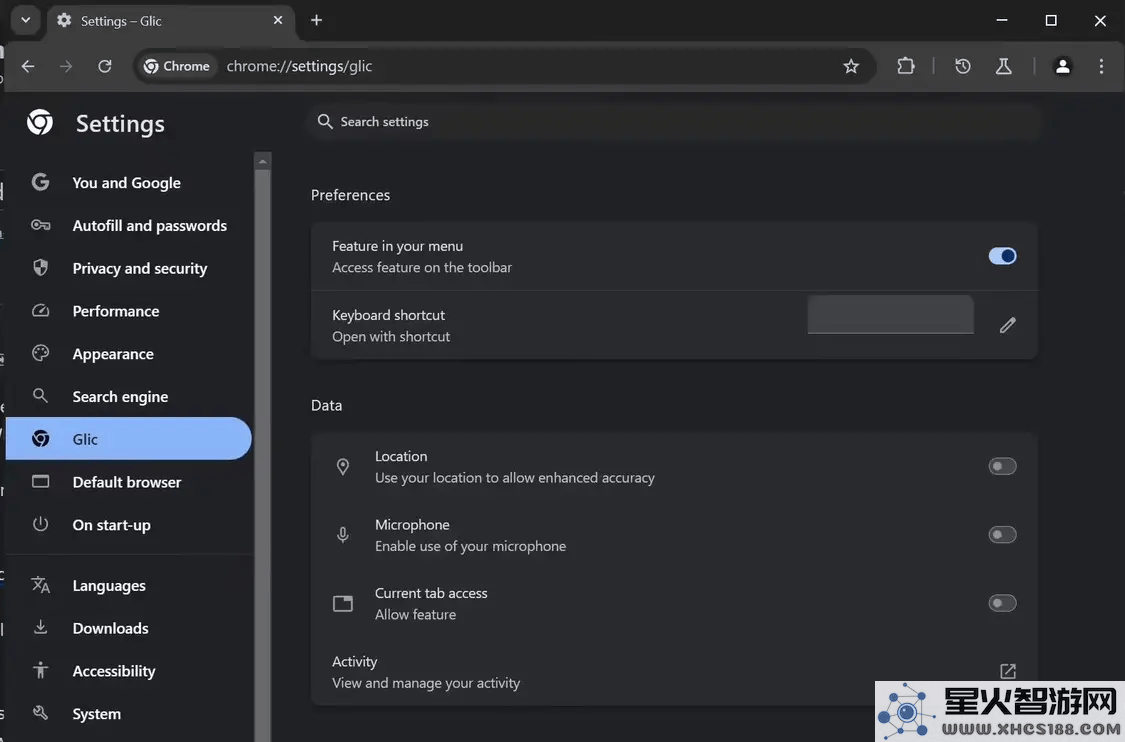Open Privacy and security section

point(128,268)
